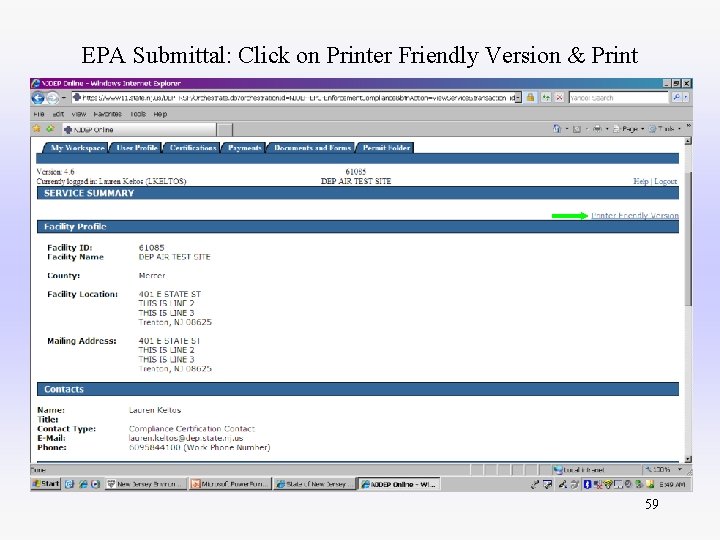Viewport: 720px width, 540px height.
Task: Open the search options dropdown arrow
Action: (x=686, y=97)
